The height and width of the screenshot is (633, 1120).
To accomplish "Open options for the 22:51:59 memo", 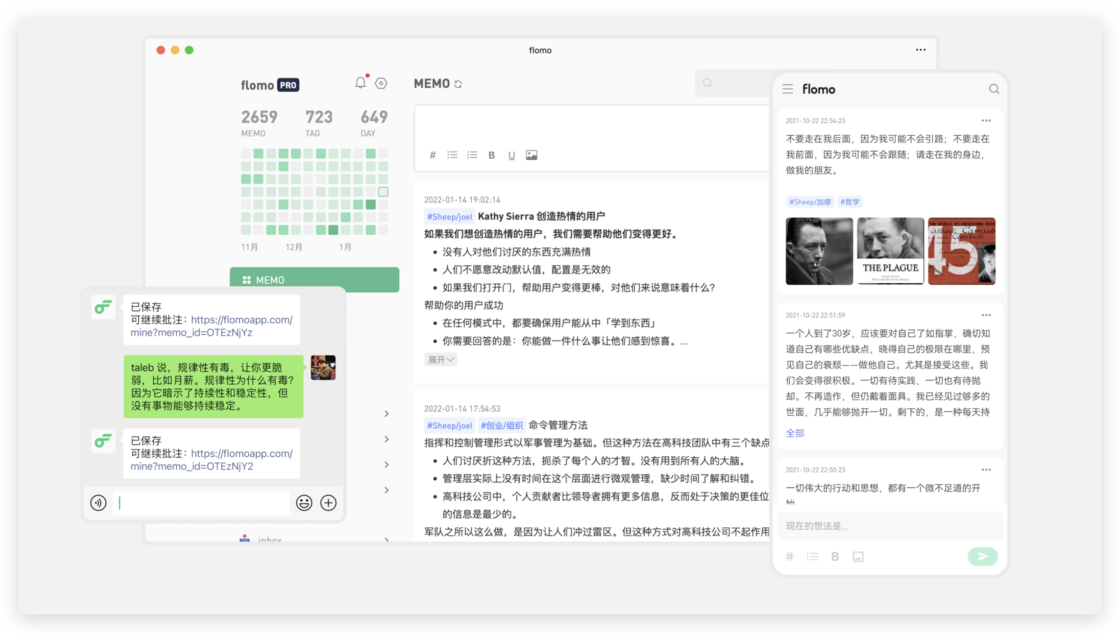I will click(986, 315).
